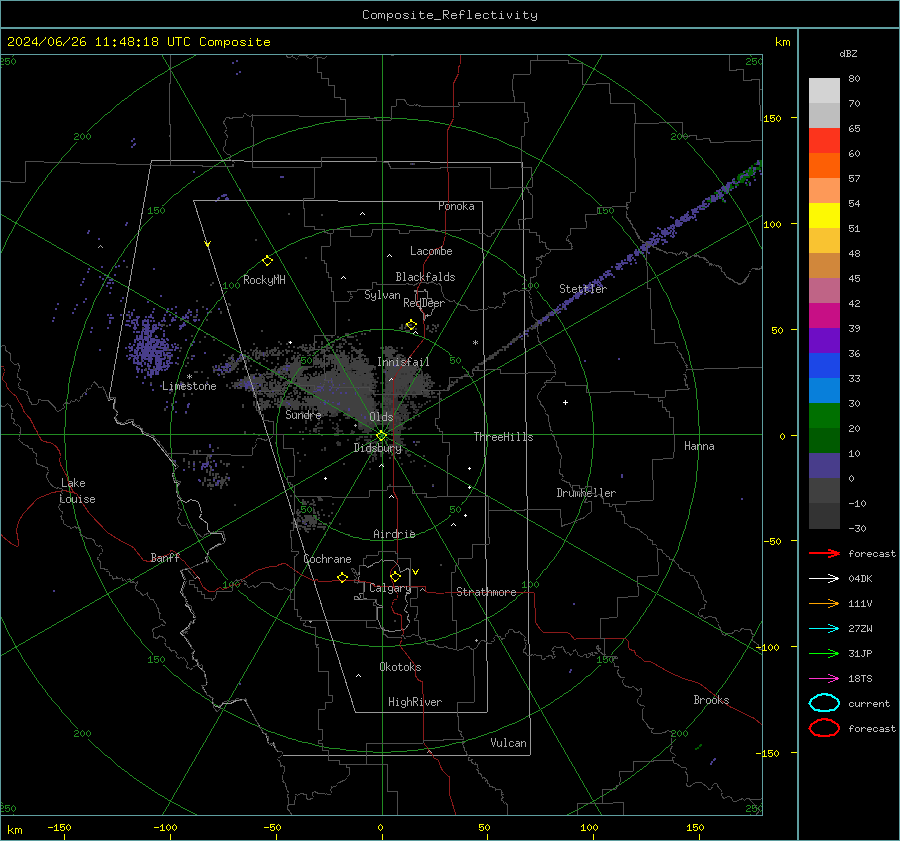Click the slate-violet 0-10 dBZ swatch

pos(824,466)
